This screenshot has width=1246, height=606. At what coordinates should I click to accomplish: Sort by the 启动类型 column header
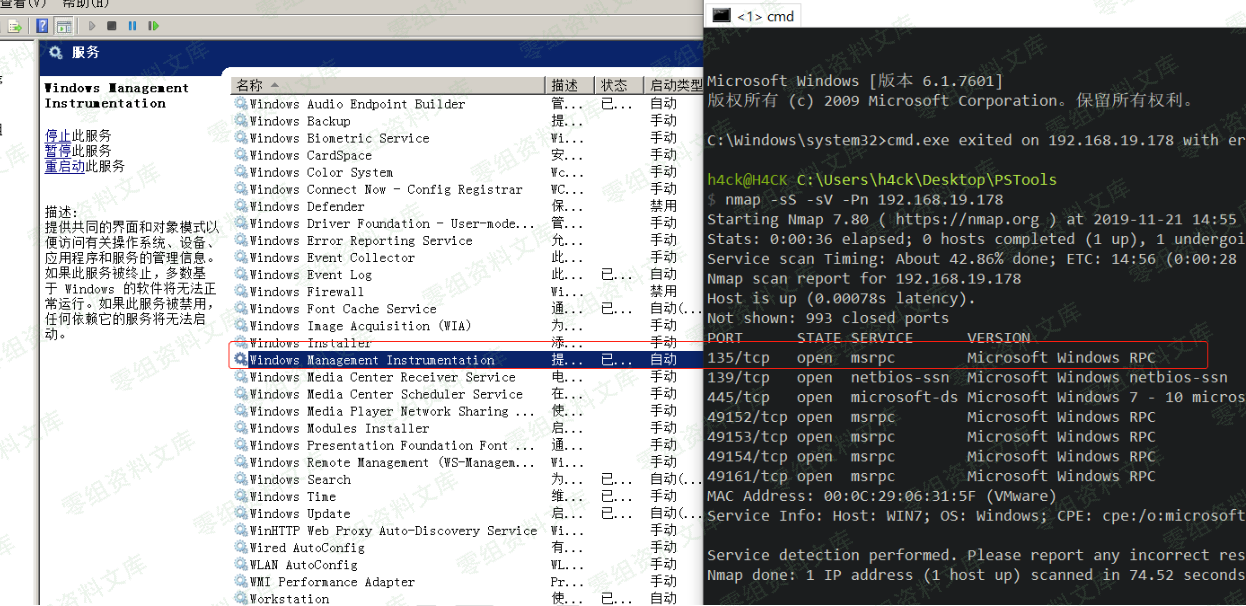(x=675, y=86)
